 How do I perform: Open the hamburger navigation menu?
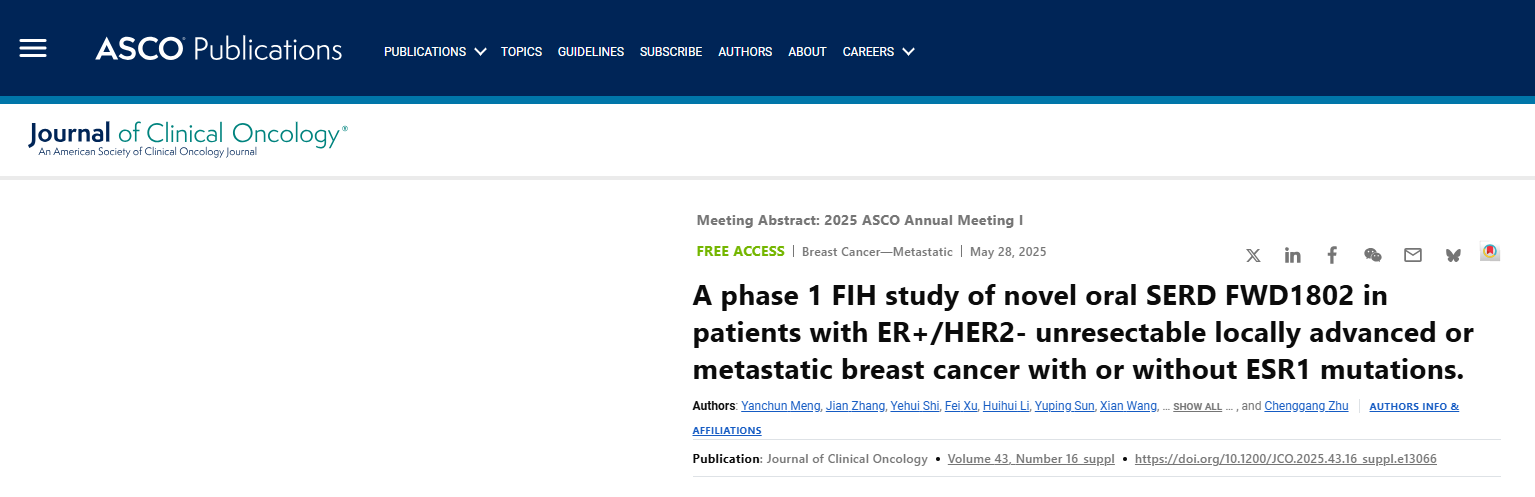33,49
